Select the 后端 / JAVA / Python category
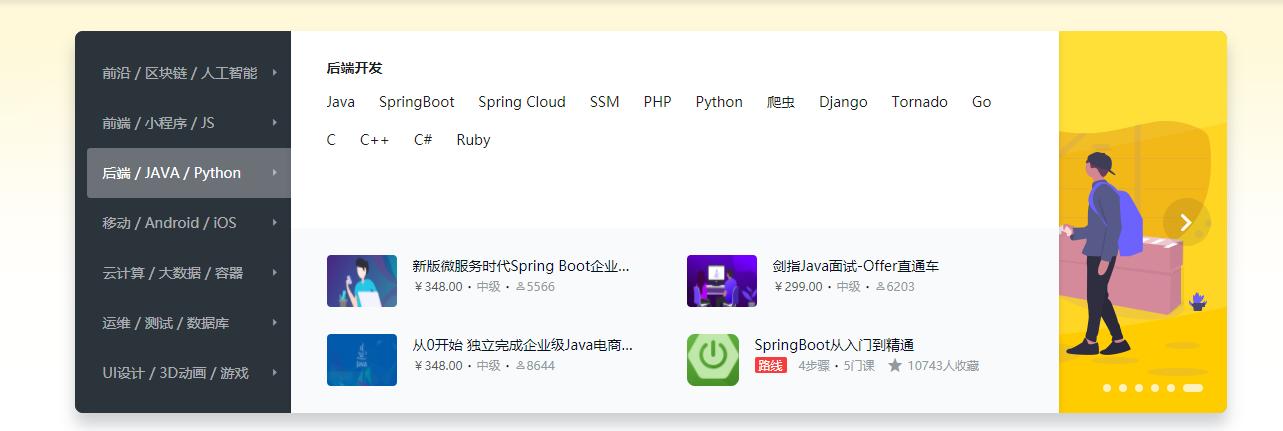Viewport: 1283px width, 431px height. point(189,173)
